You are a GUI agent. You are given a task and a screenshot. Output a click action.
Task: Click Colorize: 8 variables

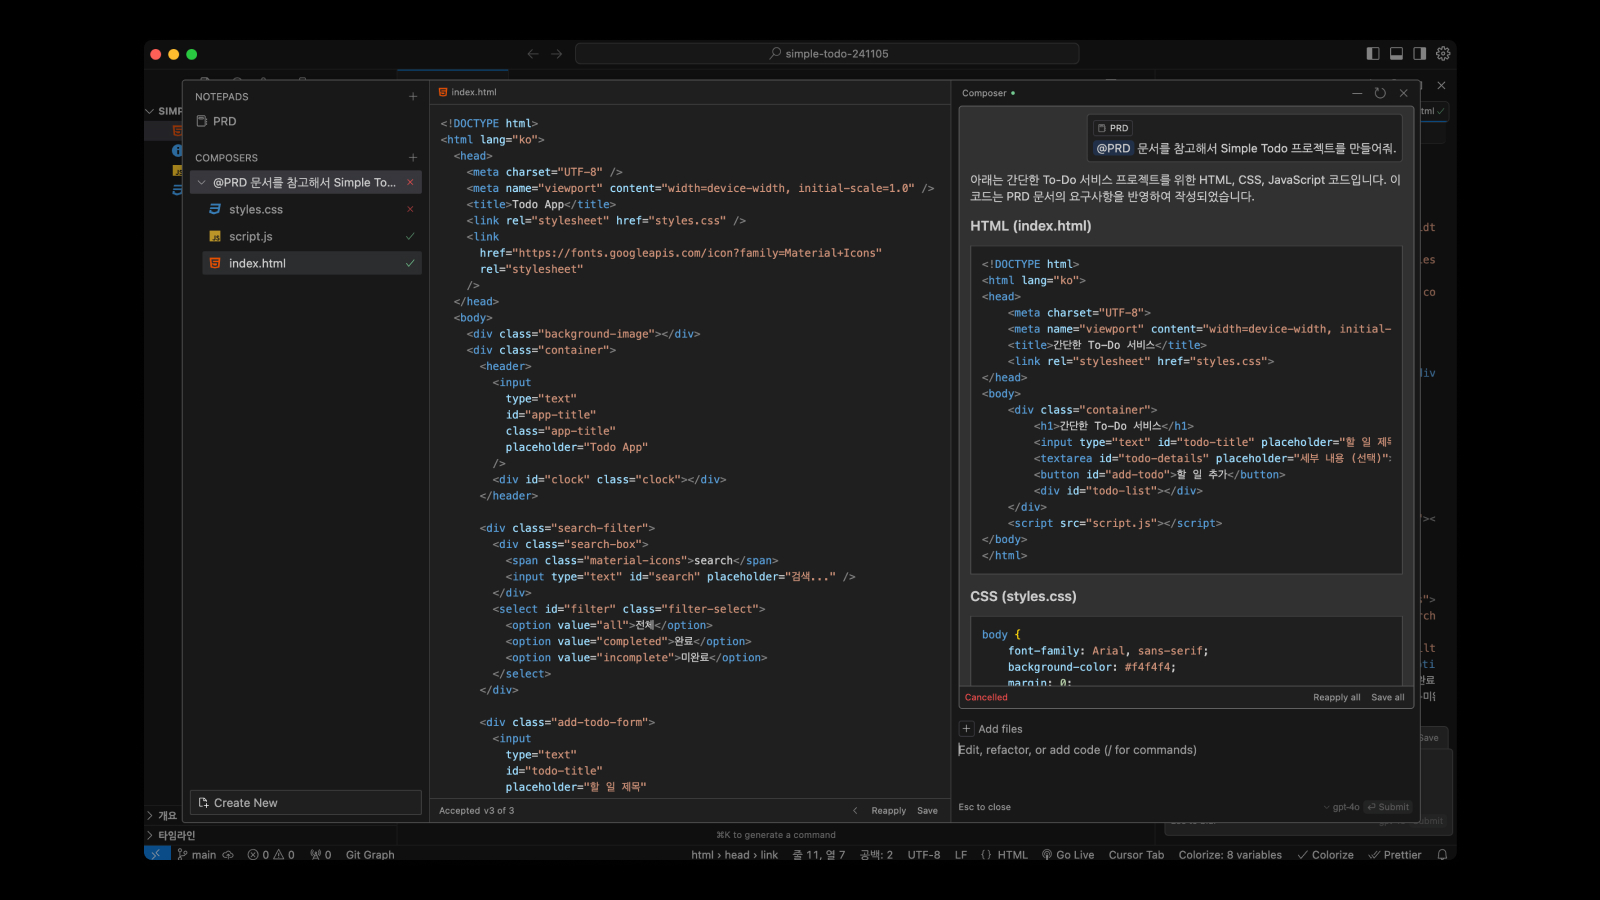pyautogui.click(x=1230, y=855)
